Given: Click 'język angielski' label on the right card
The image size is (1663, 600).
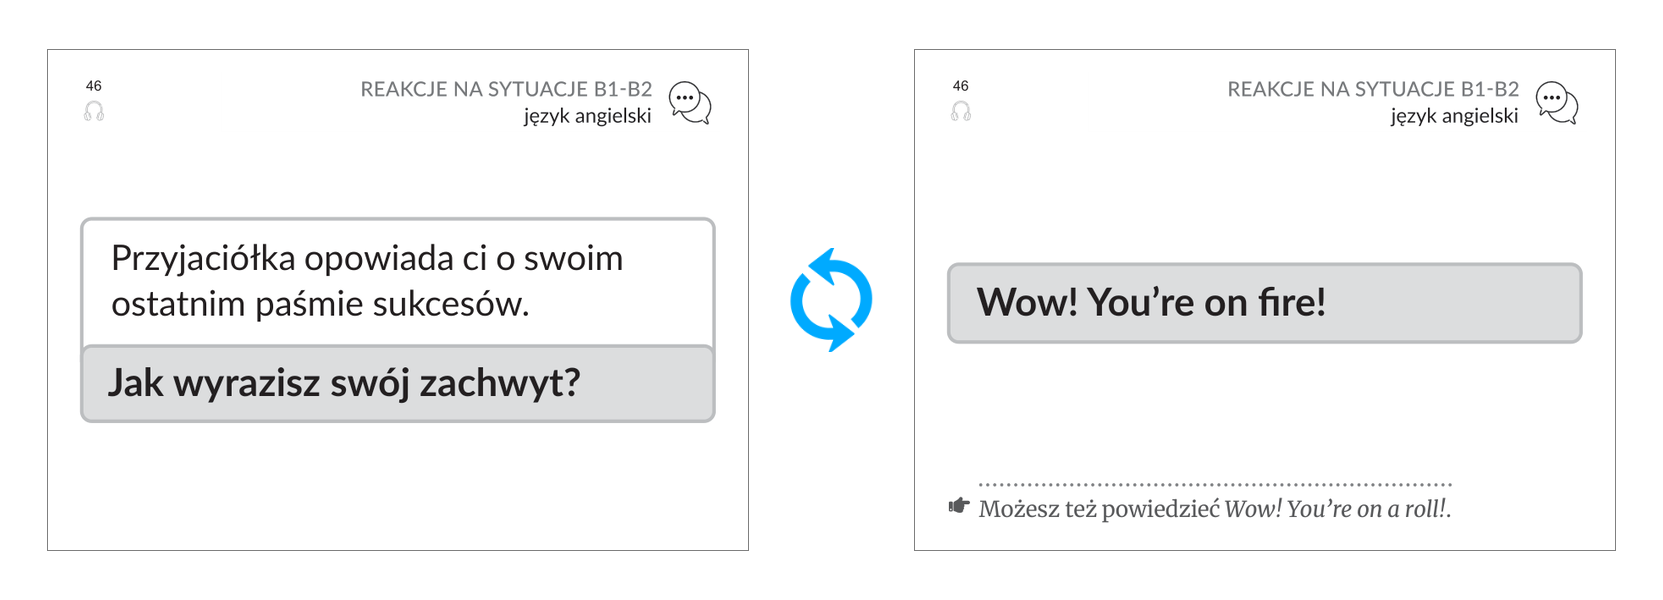Looking at the screenshot, I should click(x=1454, y=116).
